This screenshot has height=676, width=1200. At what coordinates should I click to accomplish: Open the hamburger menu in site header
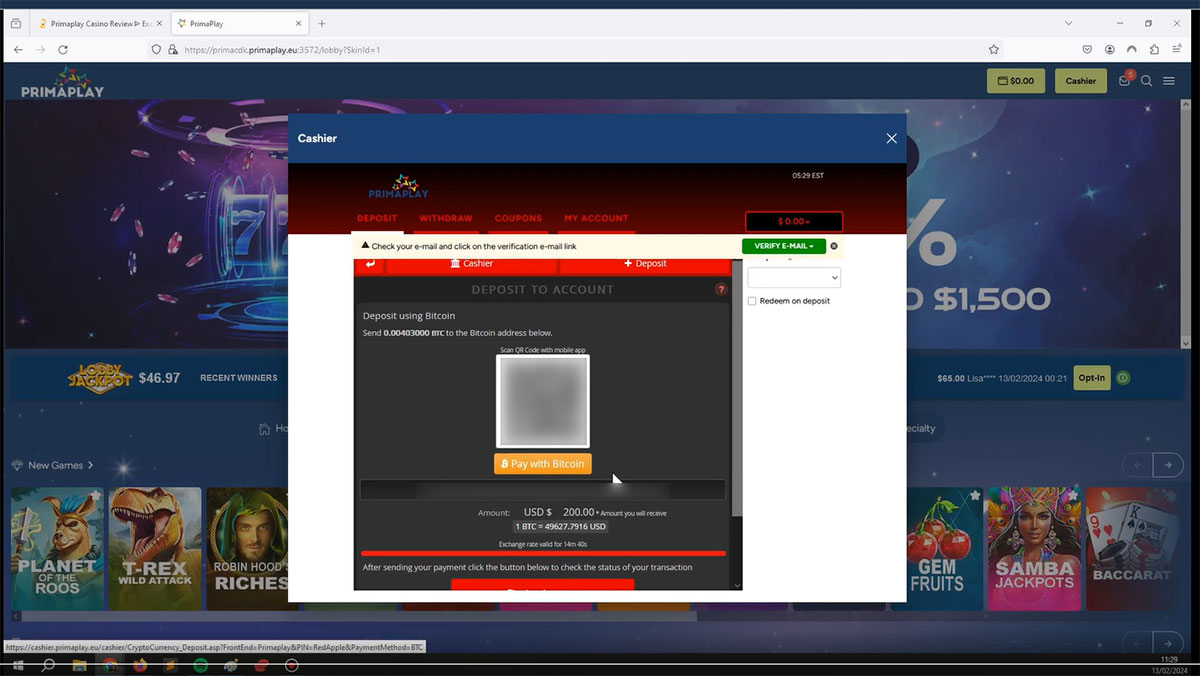pos(1169,81)
